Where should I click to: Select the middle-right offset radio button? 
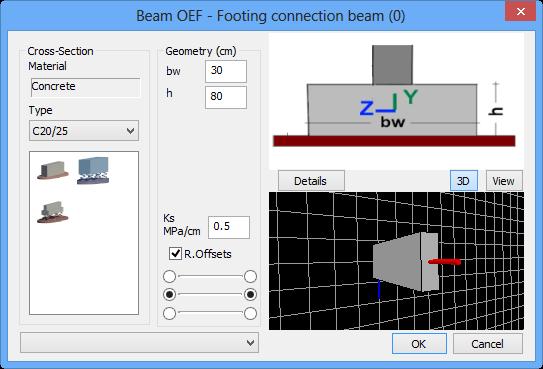tap(250, 295)
